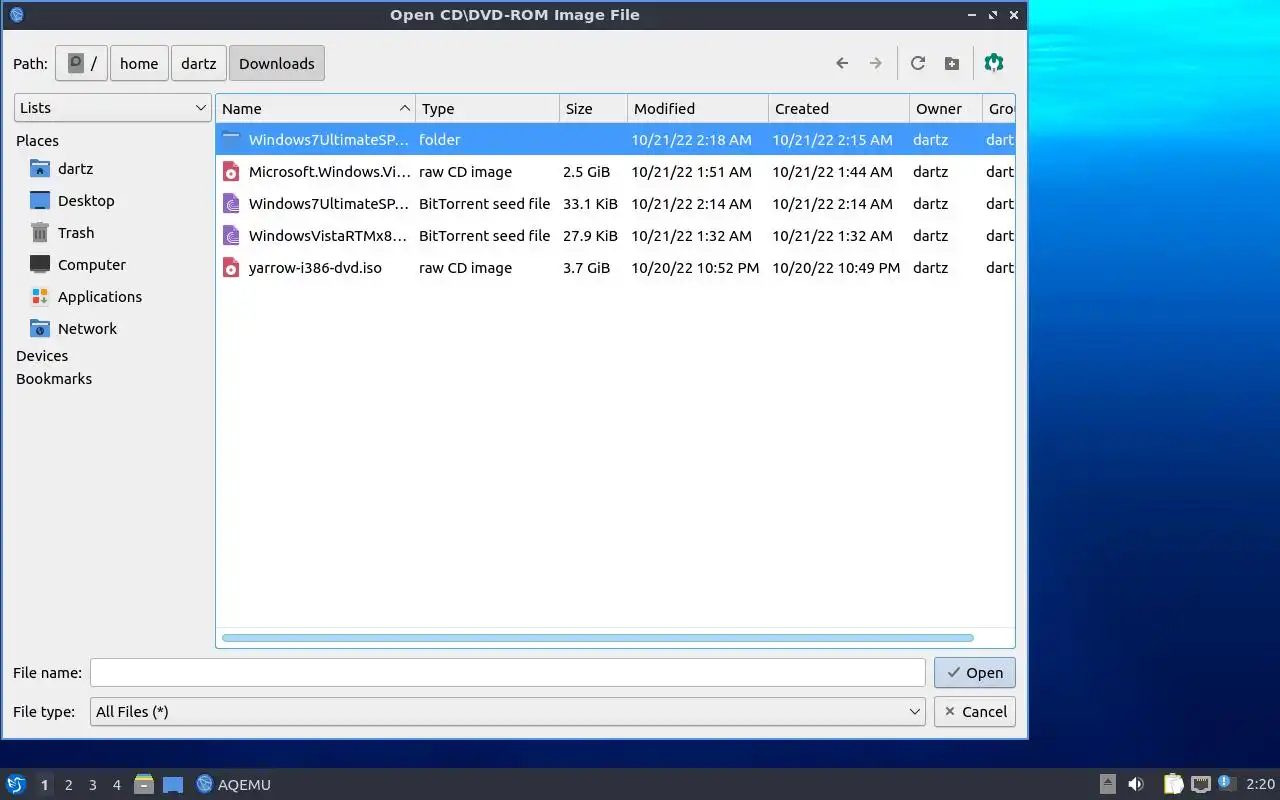The width and height of the screenshot is (1280, 800).
Task: Open the green options icon in toolbar
Action: coord(994,63)
